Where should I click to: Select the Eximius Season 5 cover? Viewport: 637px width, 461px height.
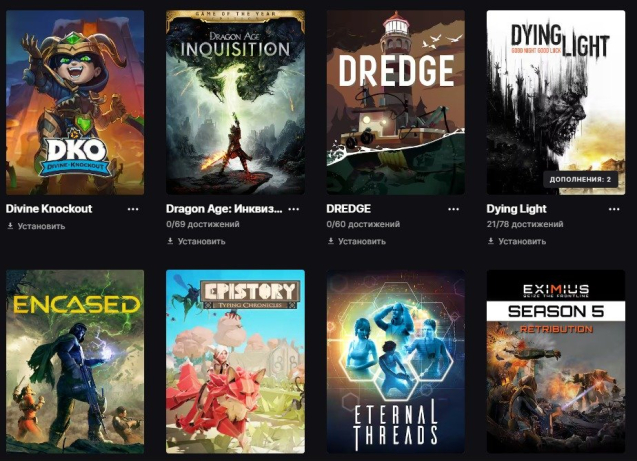coord(556,361)
